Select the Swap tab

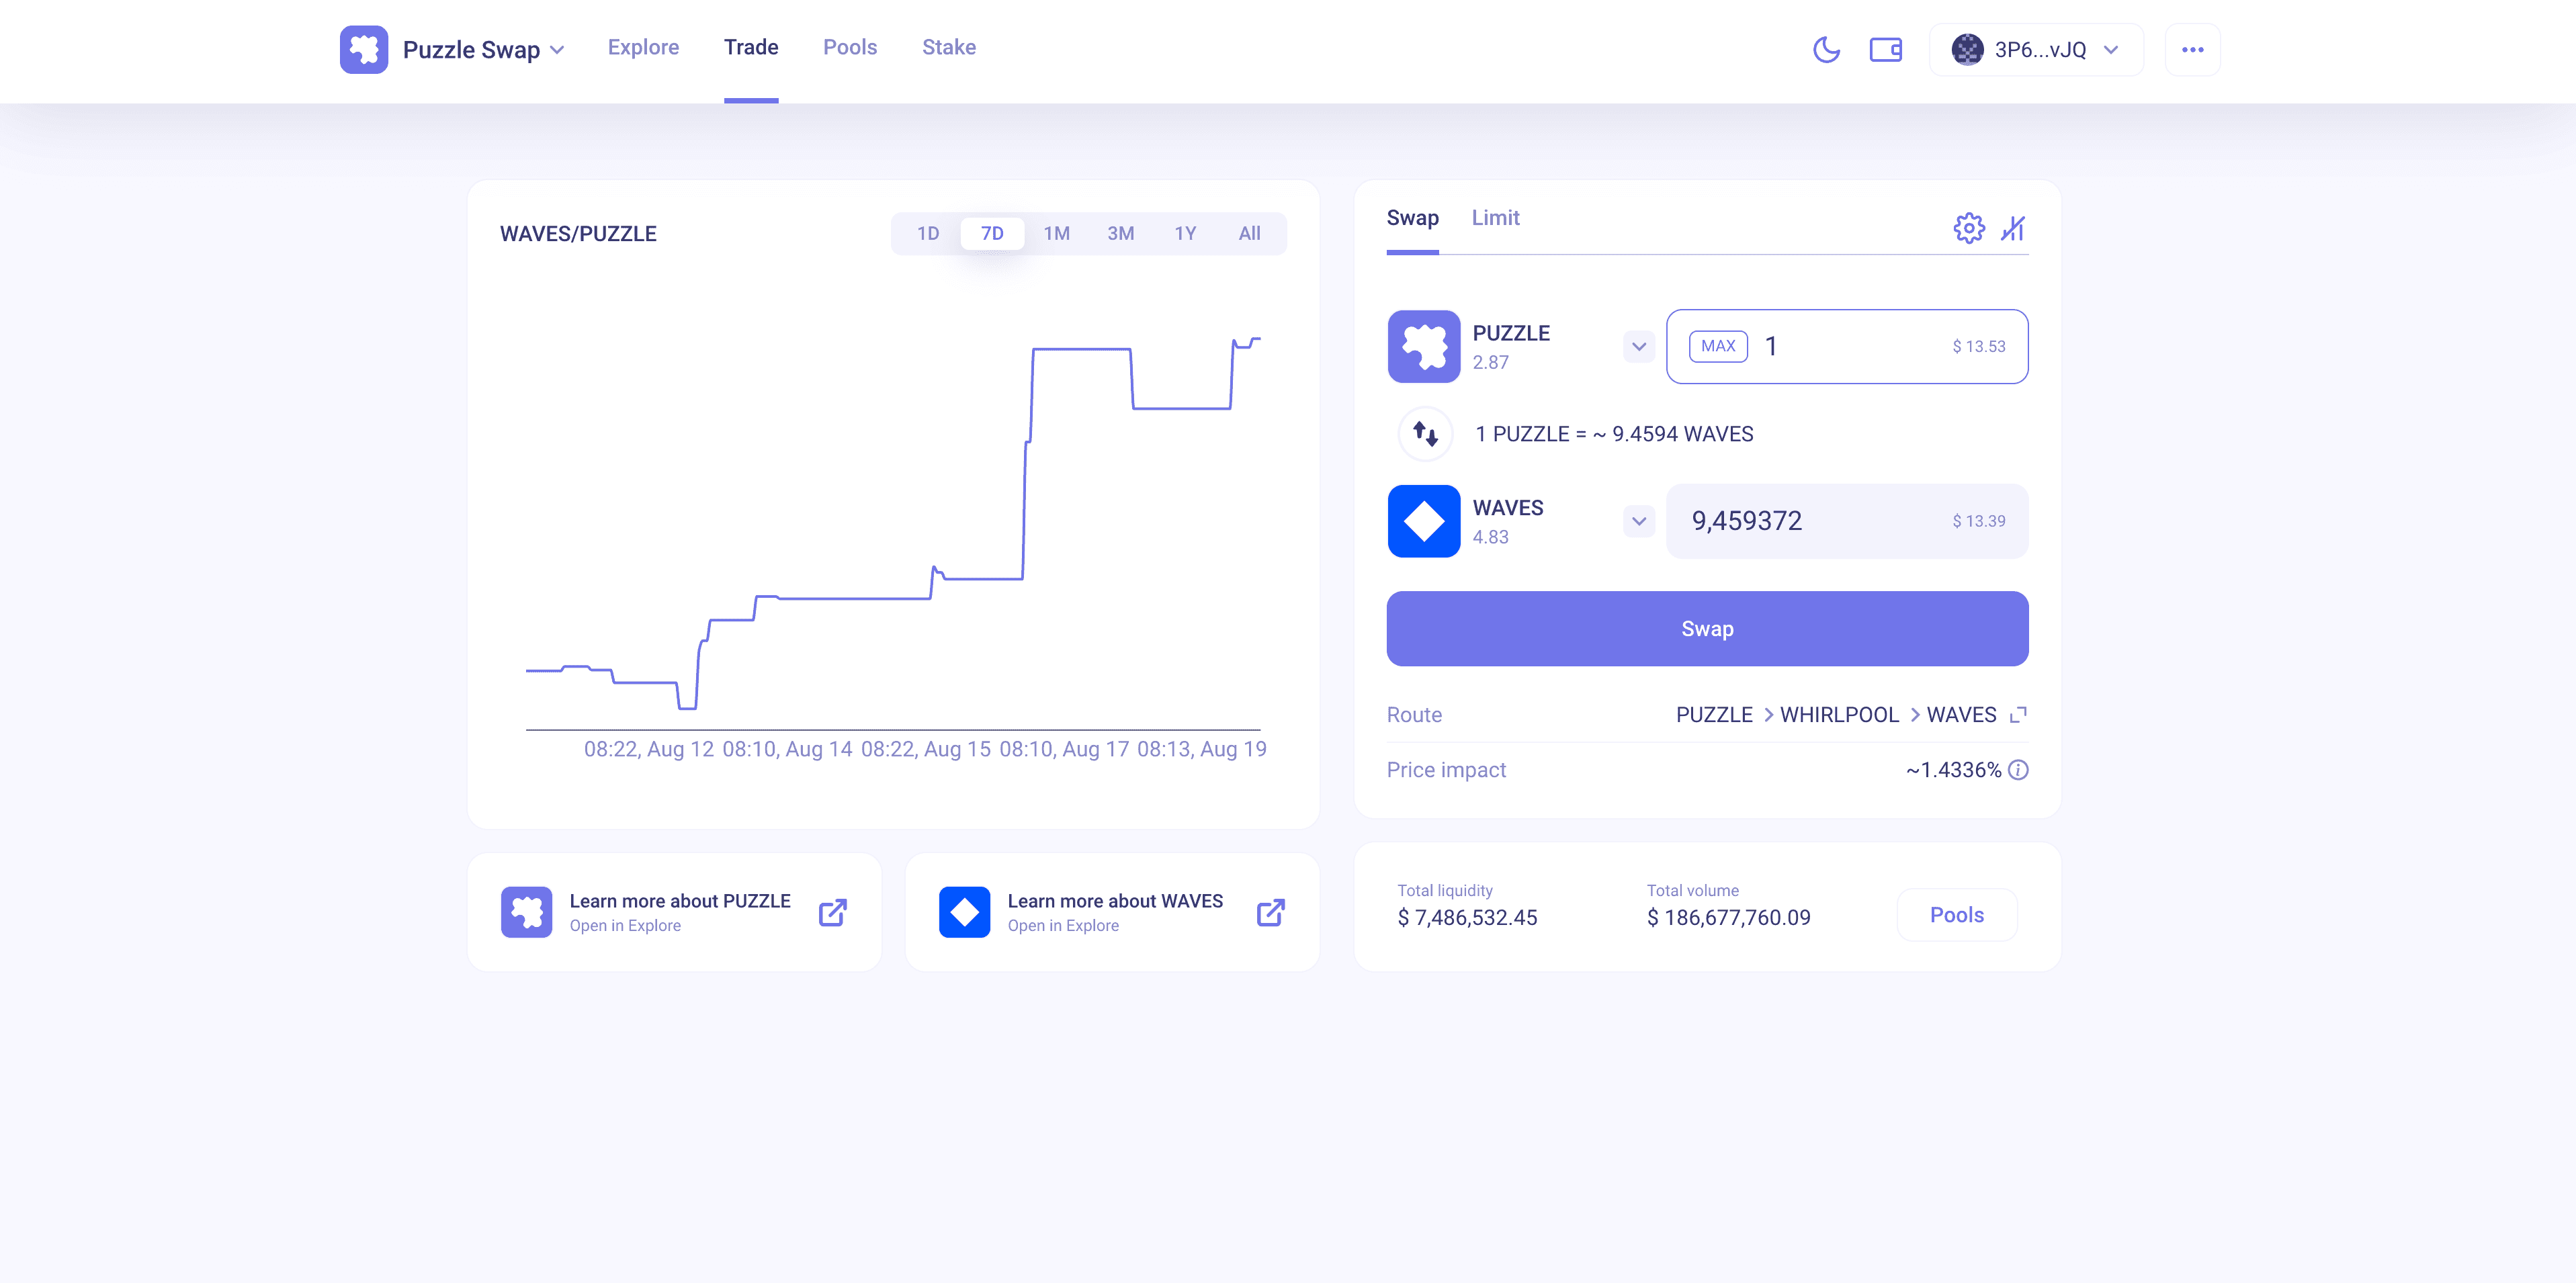click(x=1412, y=218)
